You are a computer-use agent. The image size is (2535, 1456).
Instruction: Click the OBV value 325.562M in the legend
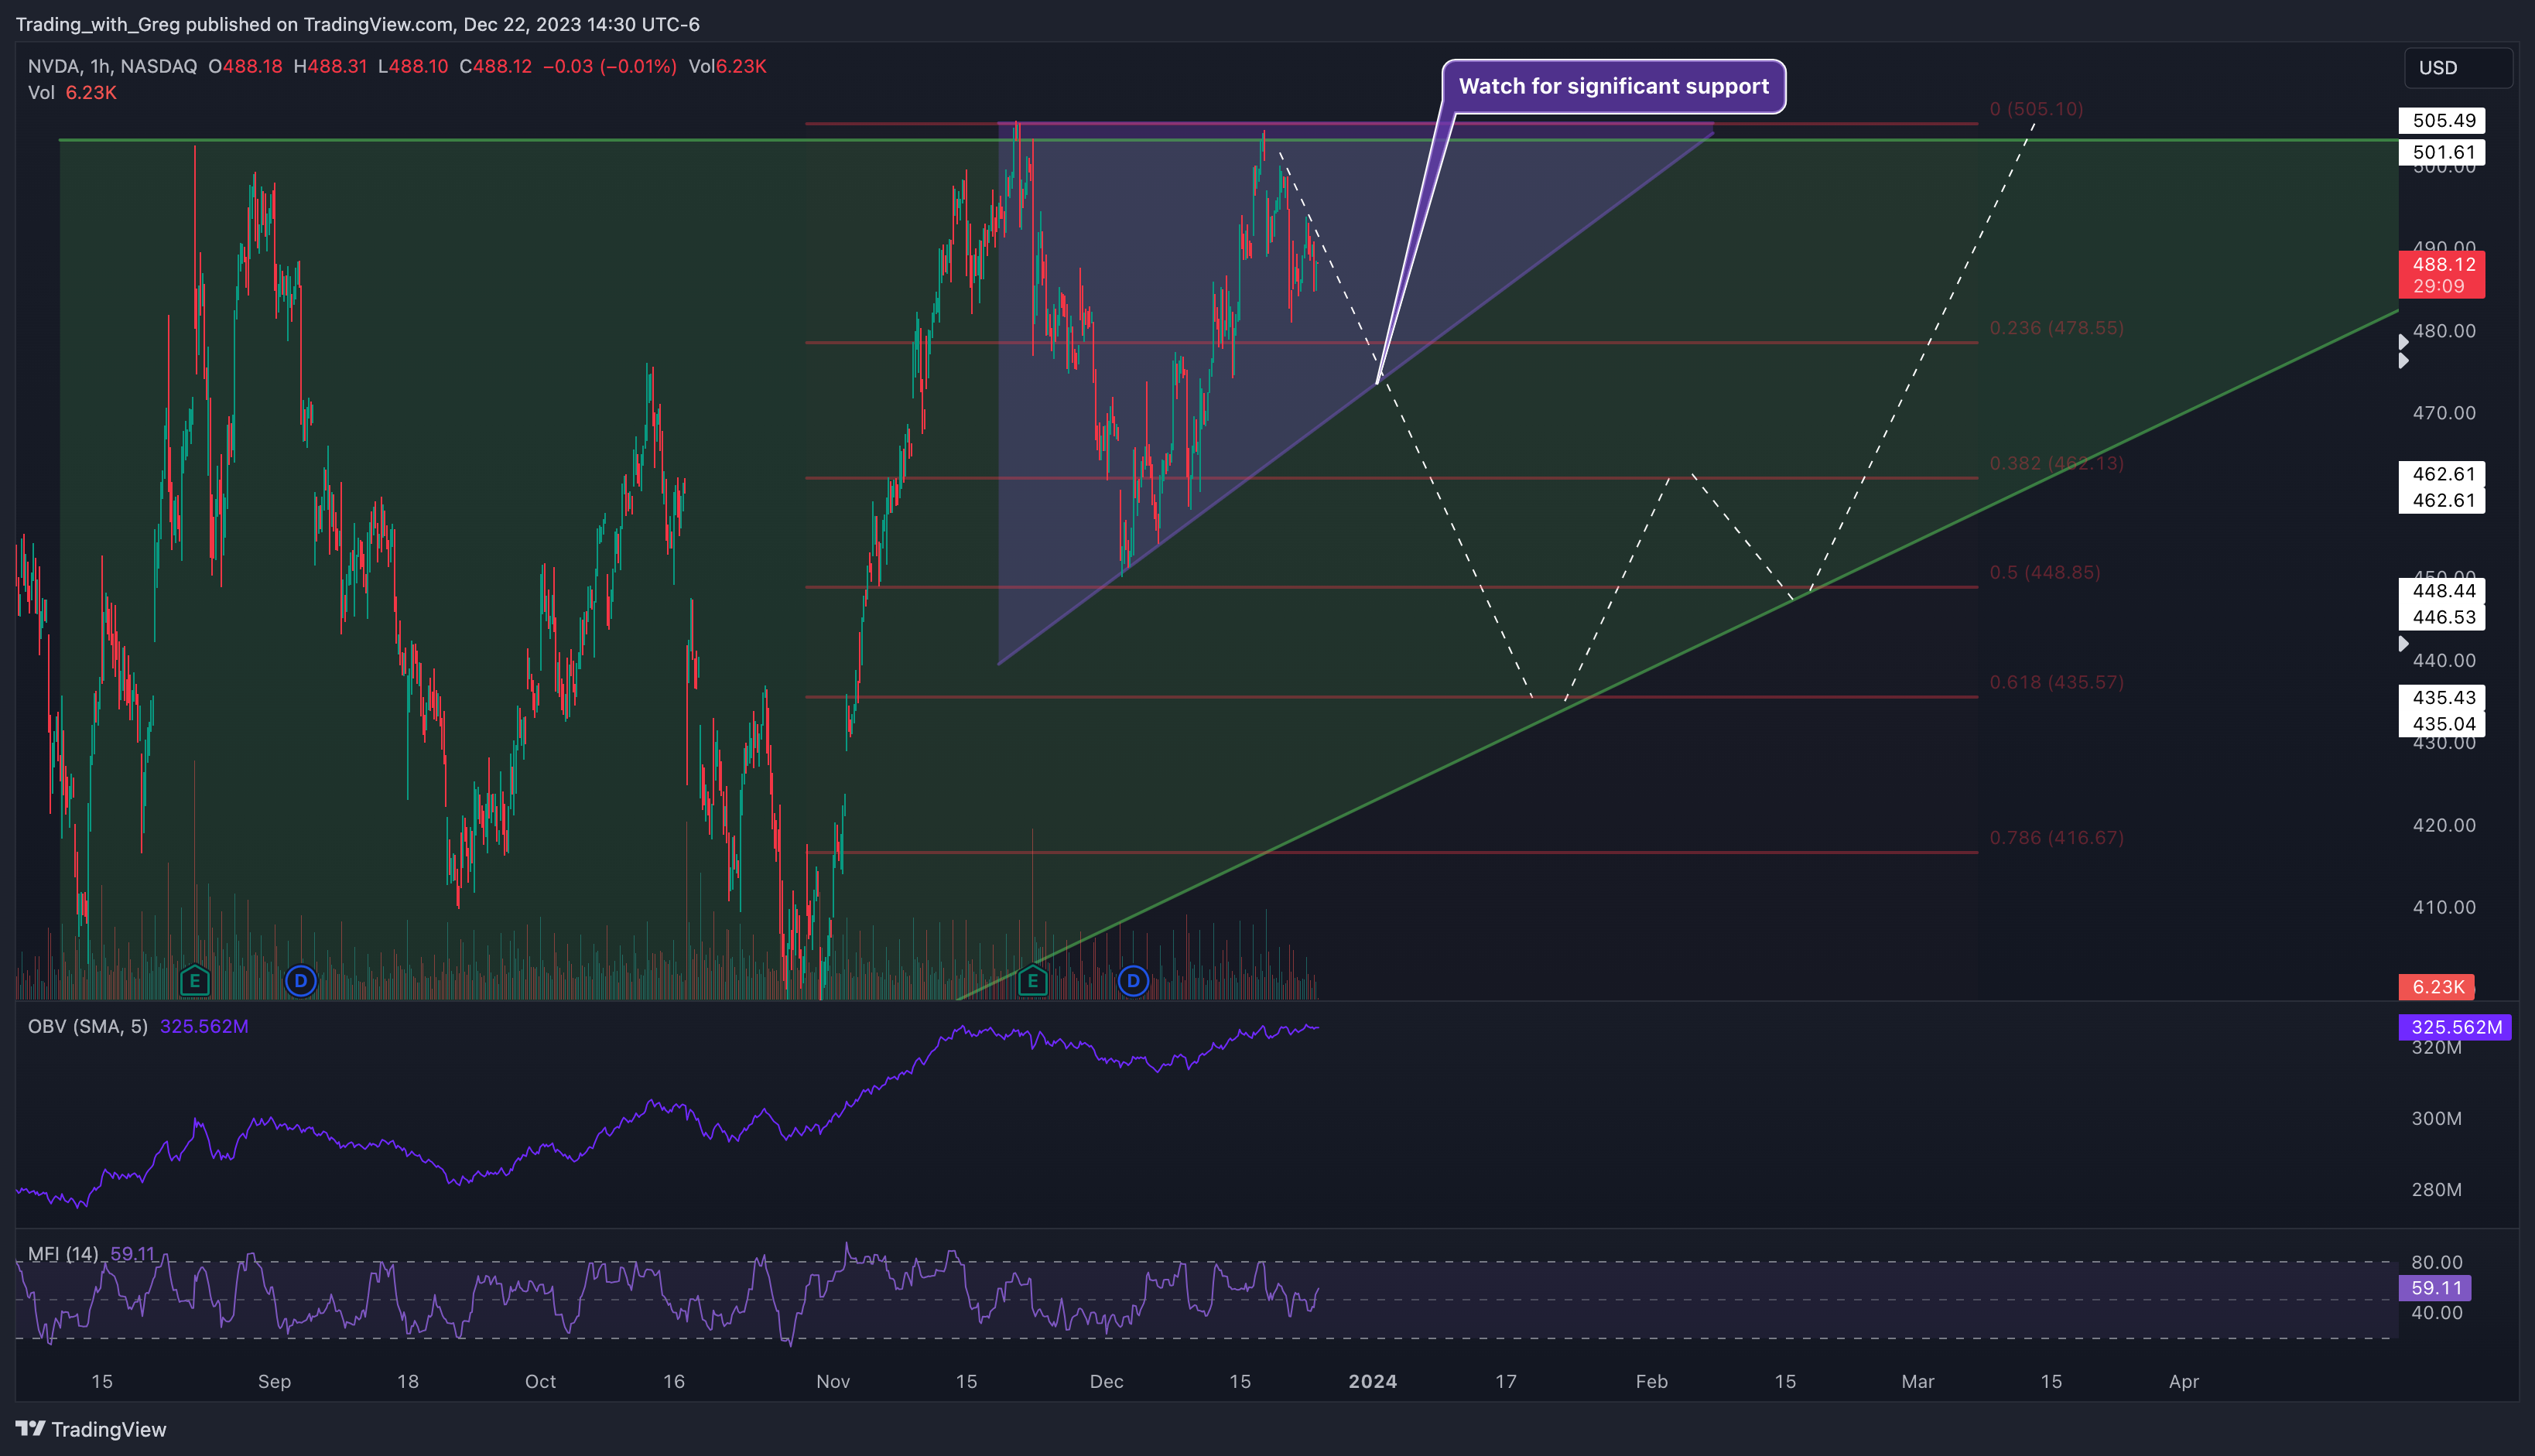(x=204, y=1026)
